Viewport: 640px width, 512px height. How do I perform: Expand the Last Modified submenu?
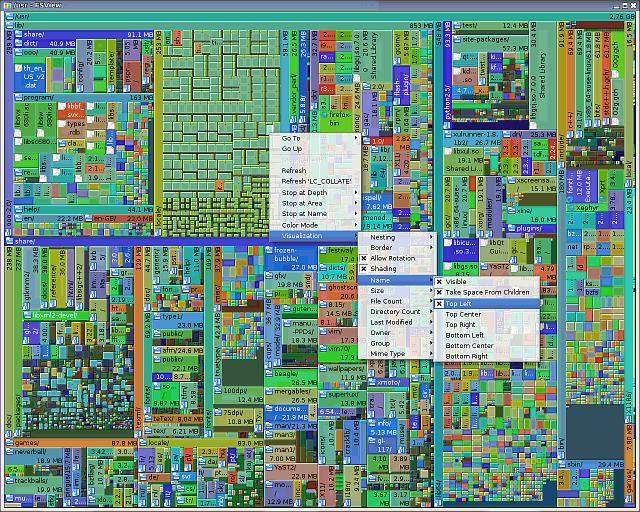click(396, 322)
